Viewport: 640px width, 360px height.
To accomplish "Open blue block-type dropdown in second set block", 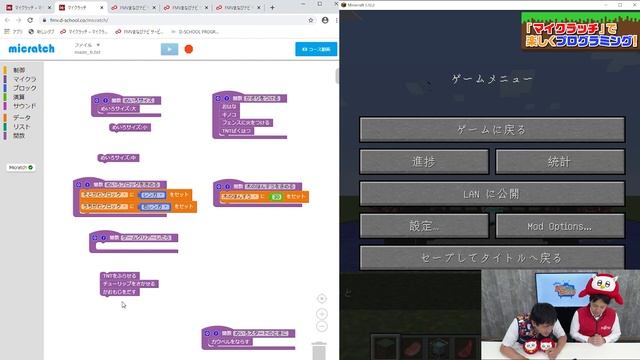I will point(155,207).
